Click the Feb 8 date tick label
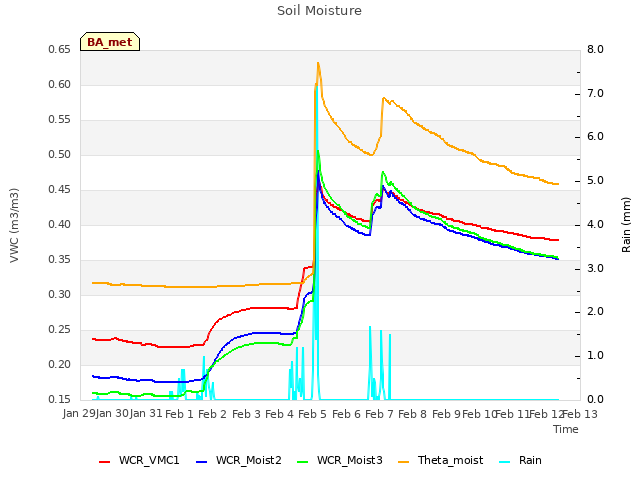The width and height of the screenshot is (640, 480). pos(412,414)
